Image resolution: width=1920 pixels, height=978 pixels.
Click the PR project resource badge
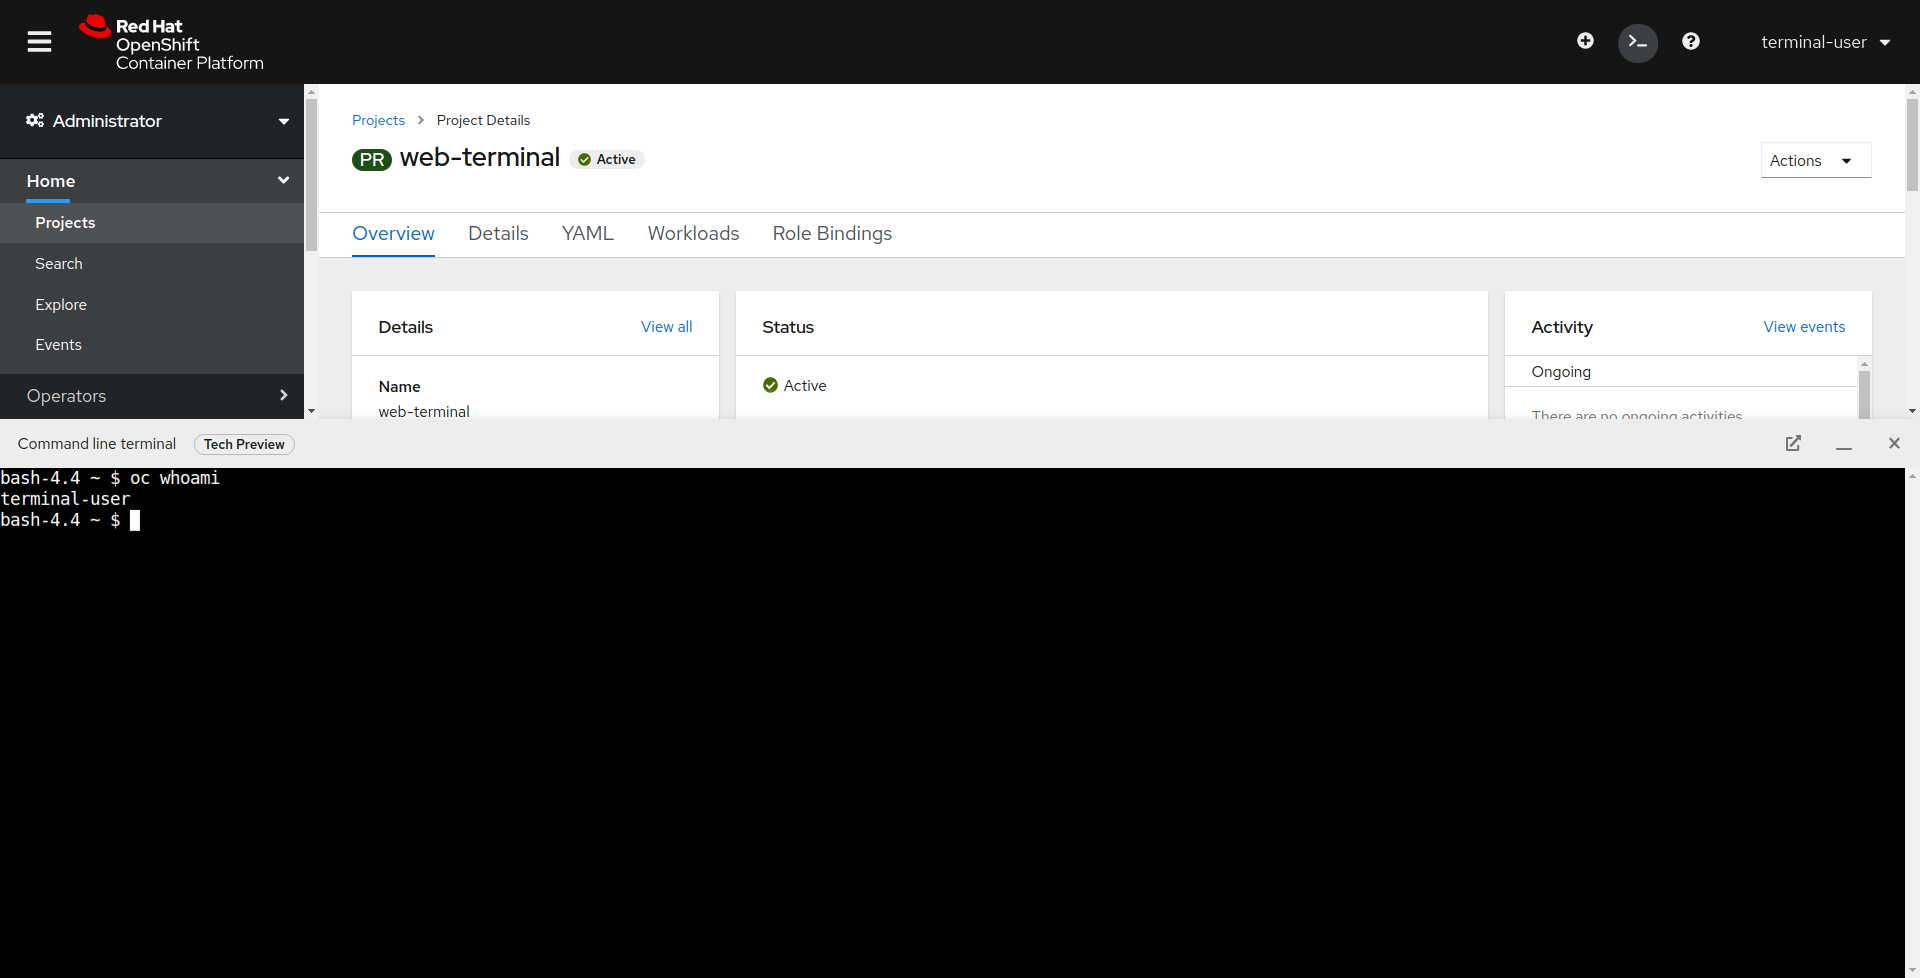(371, 160)
